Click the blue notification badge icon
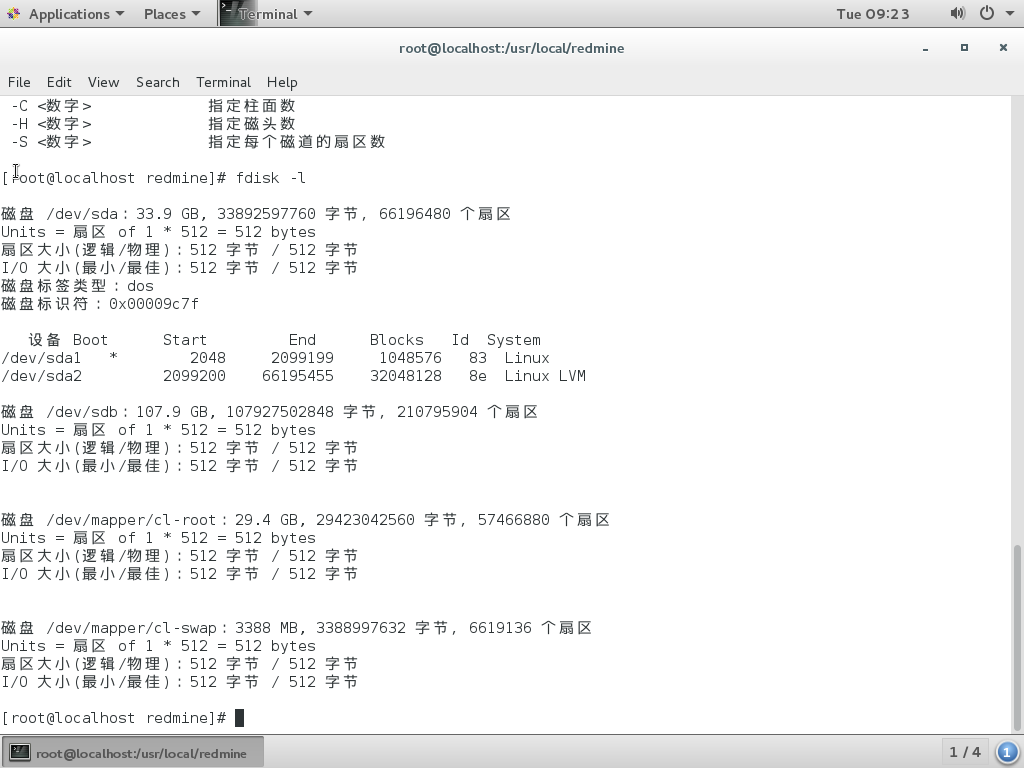1024x768 pixels. (1007, 752)
